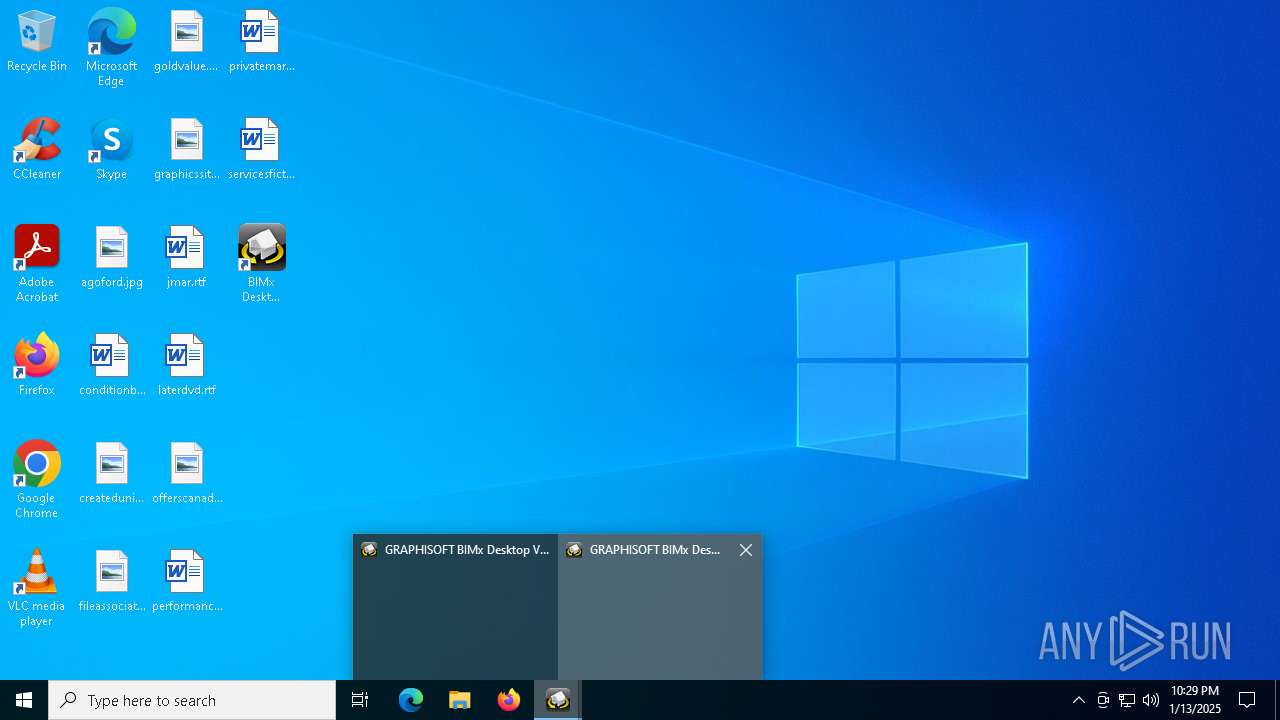
Task: Open the clock showing 10:29 PM
Action: click(x=1195, y=700)
